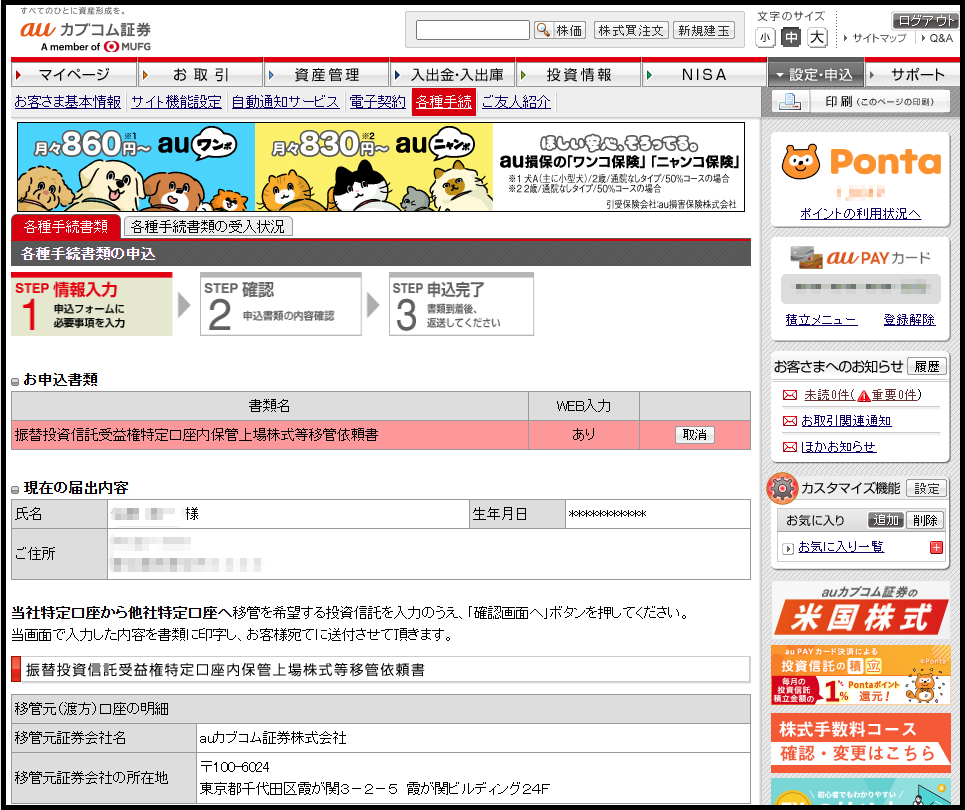Click the magnifier search icon
965x810 pixels.
tap(543, 30)
